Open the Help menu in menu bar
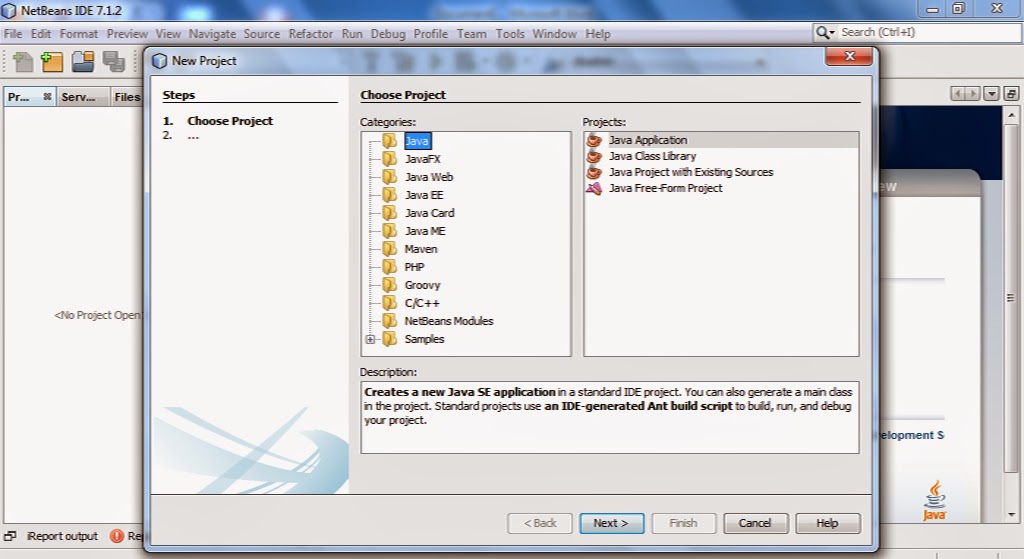This screenshot has width=1024, height=559. [x=598, y=33]
